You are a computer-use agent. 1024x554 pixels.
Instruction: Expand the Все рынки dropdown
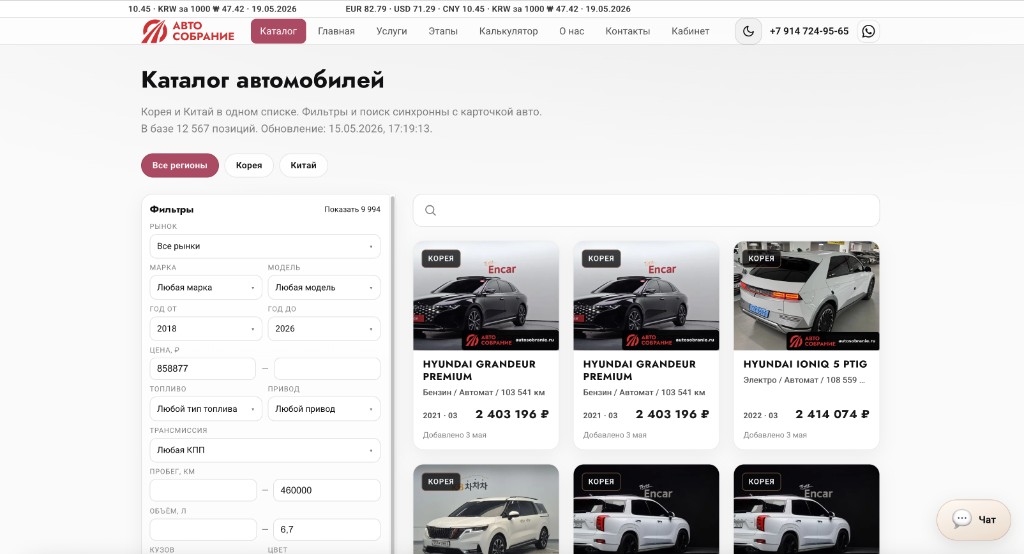coord(264,246)
